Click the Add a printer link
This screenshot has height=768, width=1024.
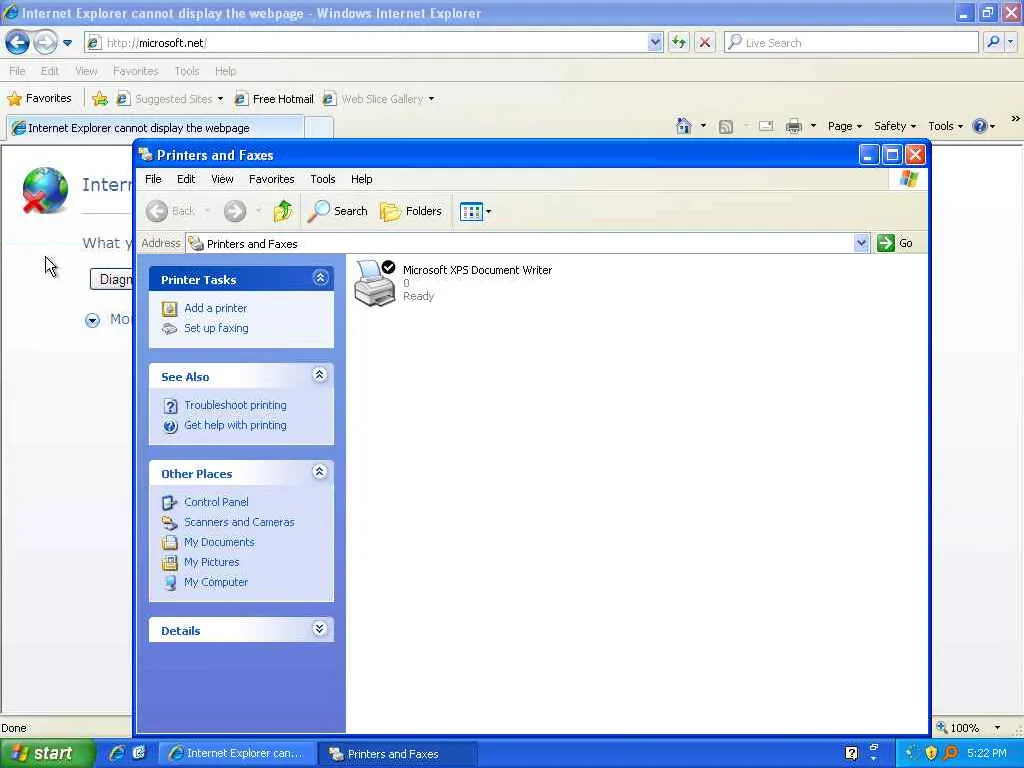click(216, 308)
